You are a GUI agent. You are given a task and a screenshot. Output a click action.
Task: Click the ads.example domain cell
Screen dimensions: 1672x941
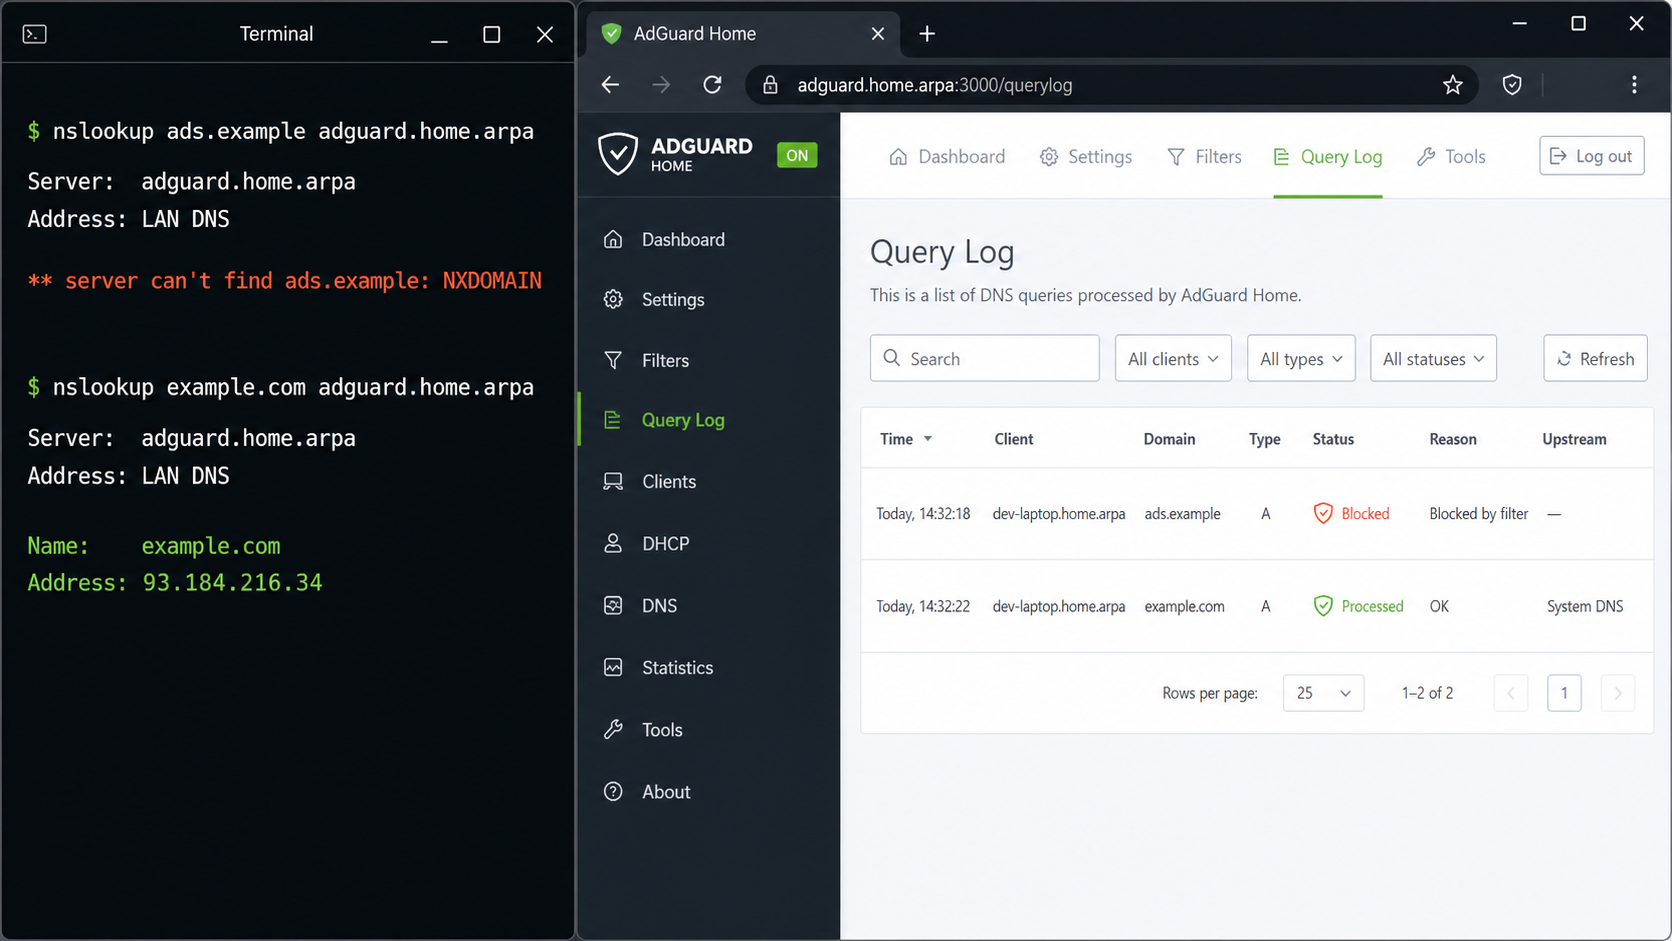click(x=1182, y=514)
